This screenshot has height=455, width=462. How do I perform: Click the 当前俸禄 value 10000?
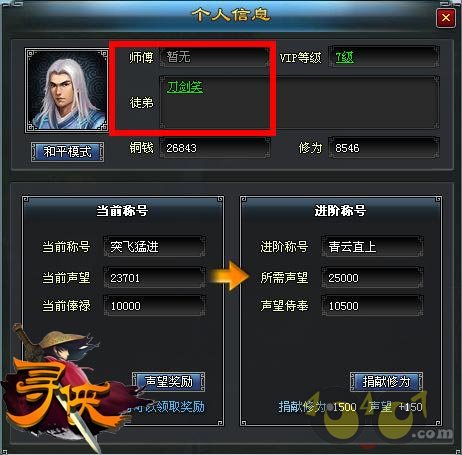pyautogui.click(x=154, y=305)
